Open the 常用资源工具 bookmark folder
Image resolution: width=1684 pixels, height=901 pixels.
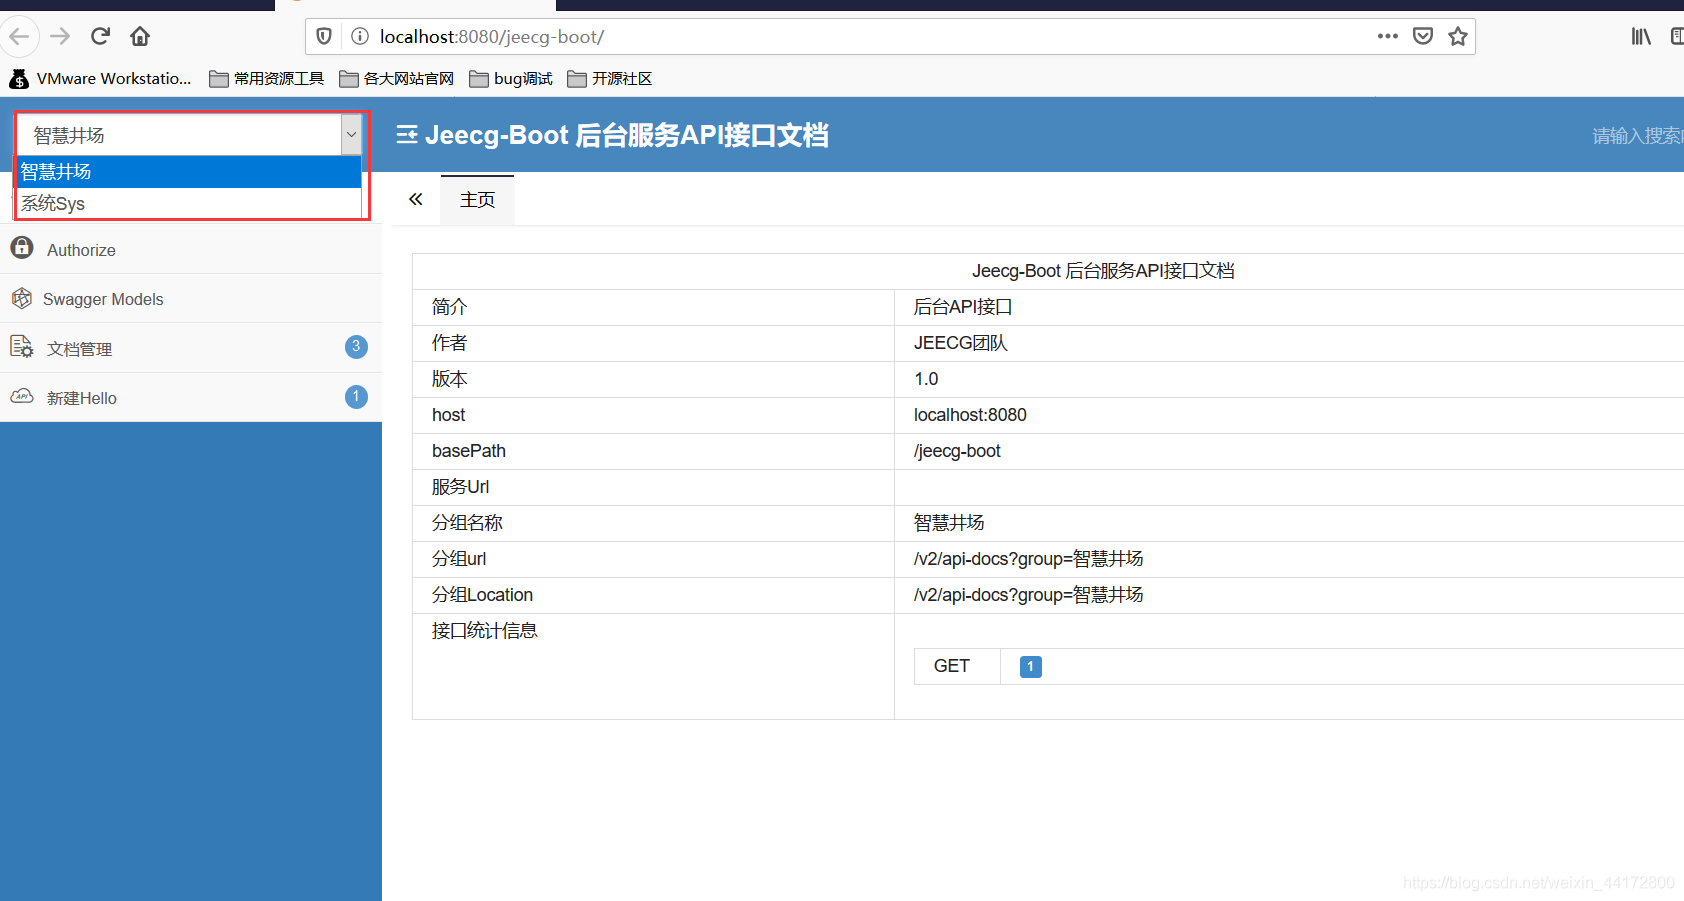point(267,78)
